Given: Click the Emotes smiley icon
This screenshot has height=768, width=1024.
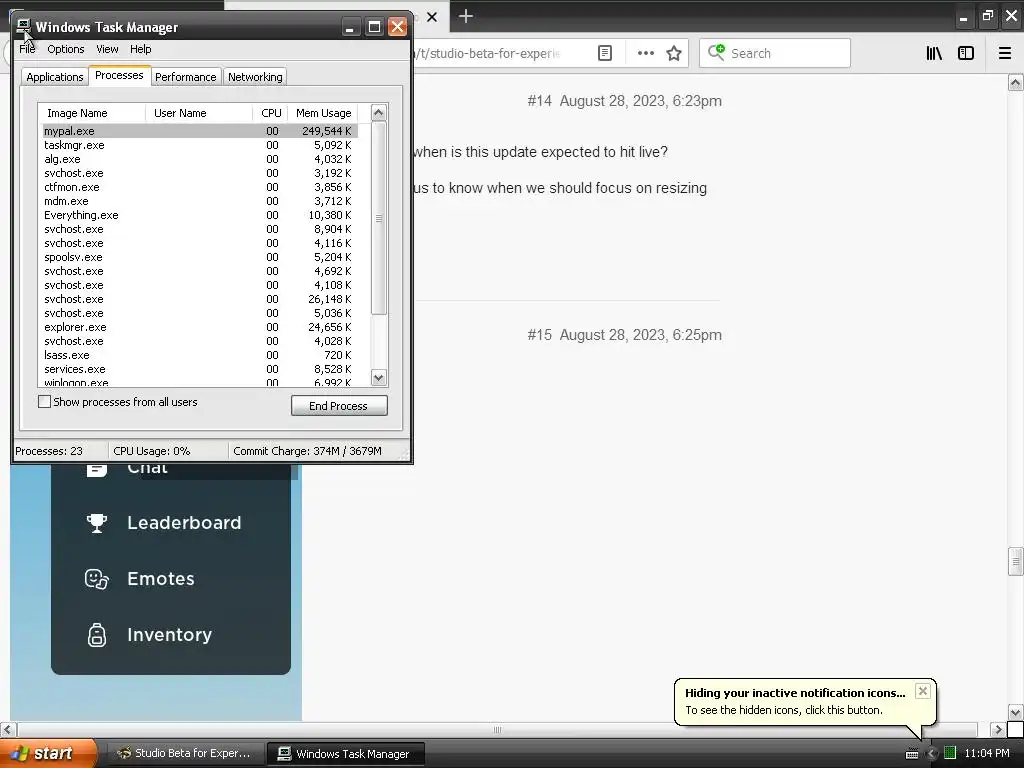Looking at the screenshot, I should [97, 579].
